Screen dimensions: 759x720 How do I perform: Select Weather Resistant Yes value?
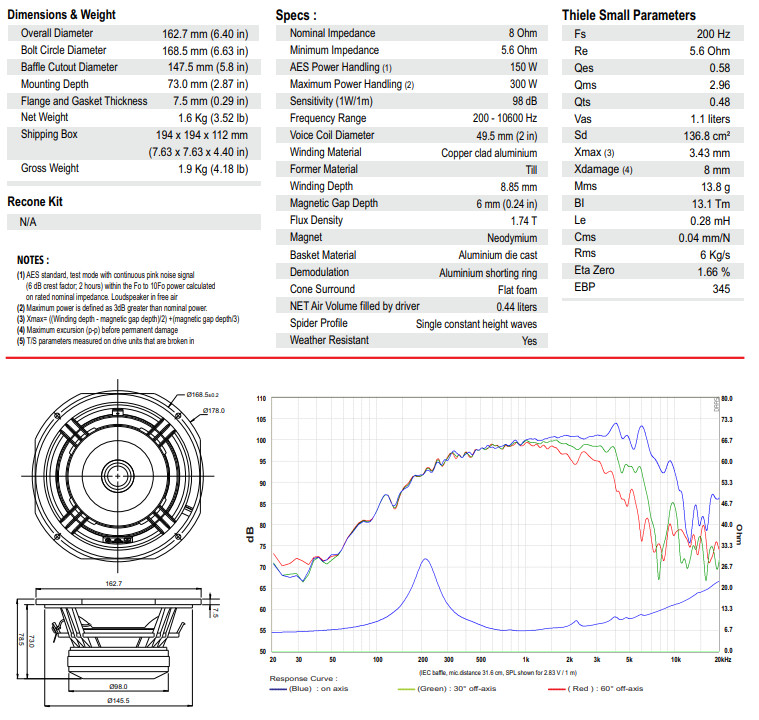pos(530,341)
